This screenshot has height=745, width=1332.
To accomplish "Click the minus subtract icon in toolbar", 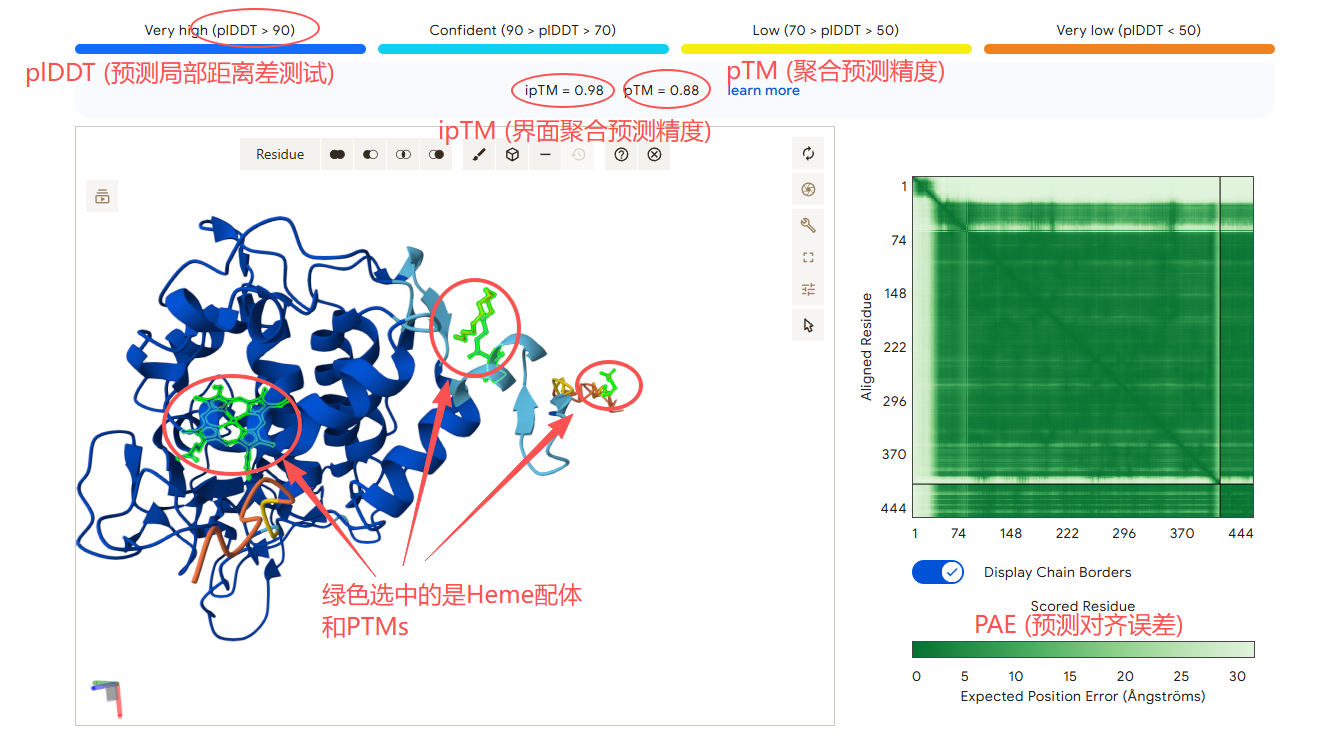I will click(x=545, y=155).
